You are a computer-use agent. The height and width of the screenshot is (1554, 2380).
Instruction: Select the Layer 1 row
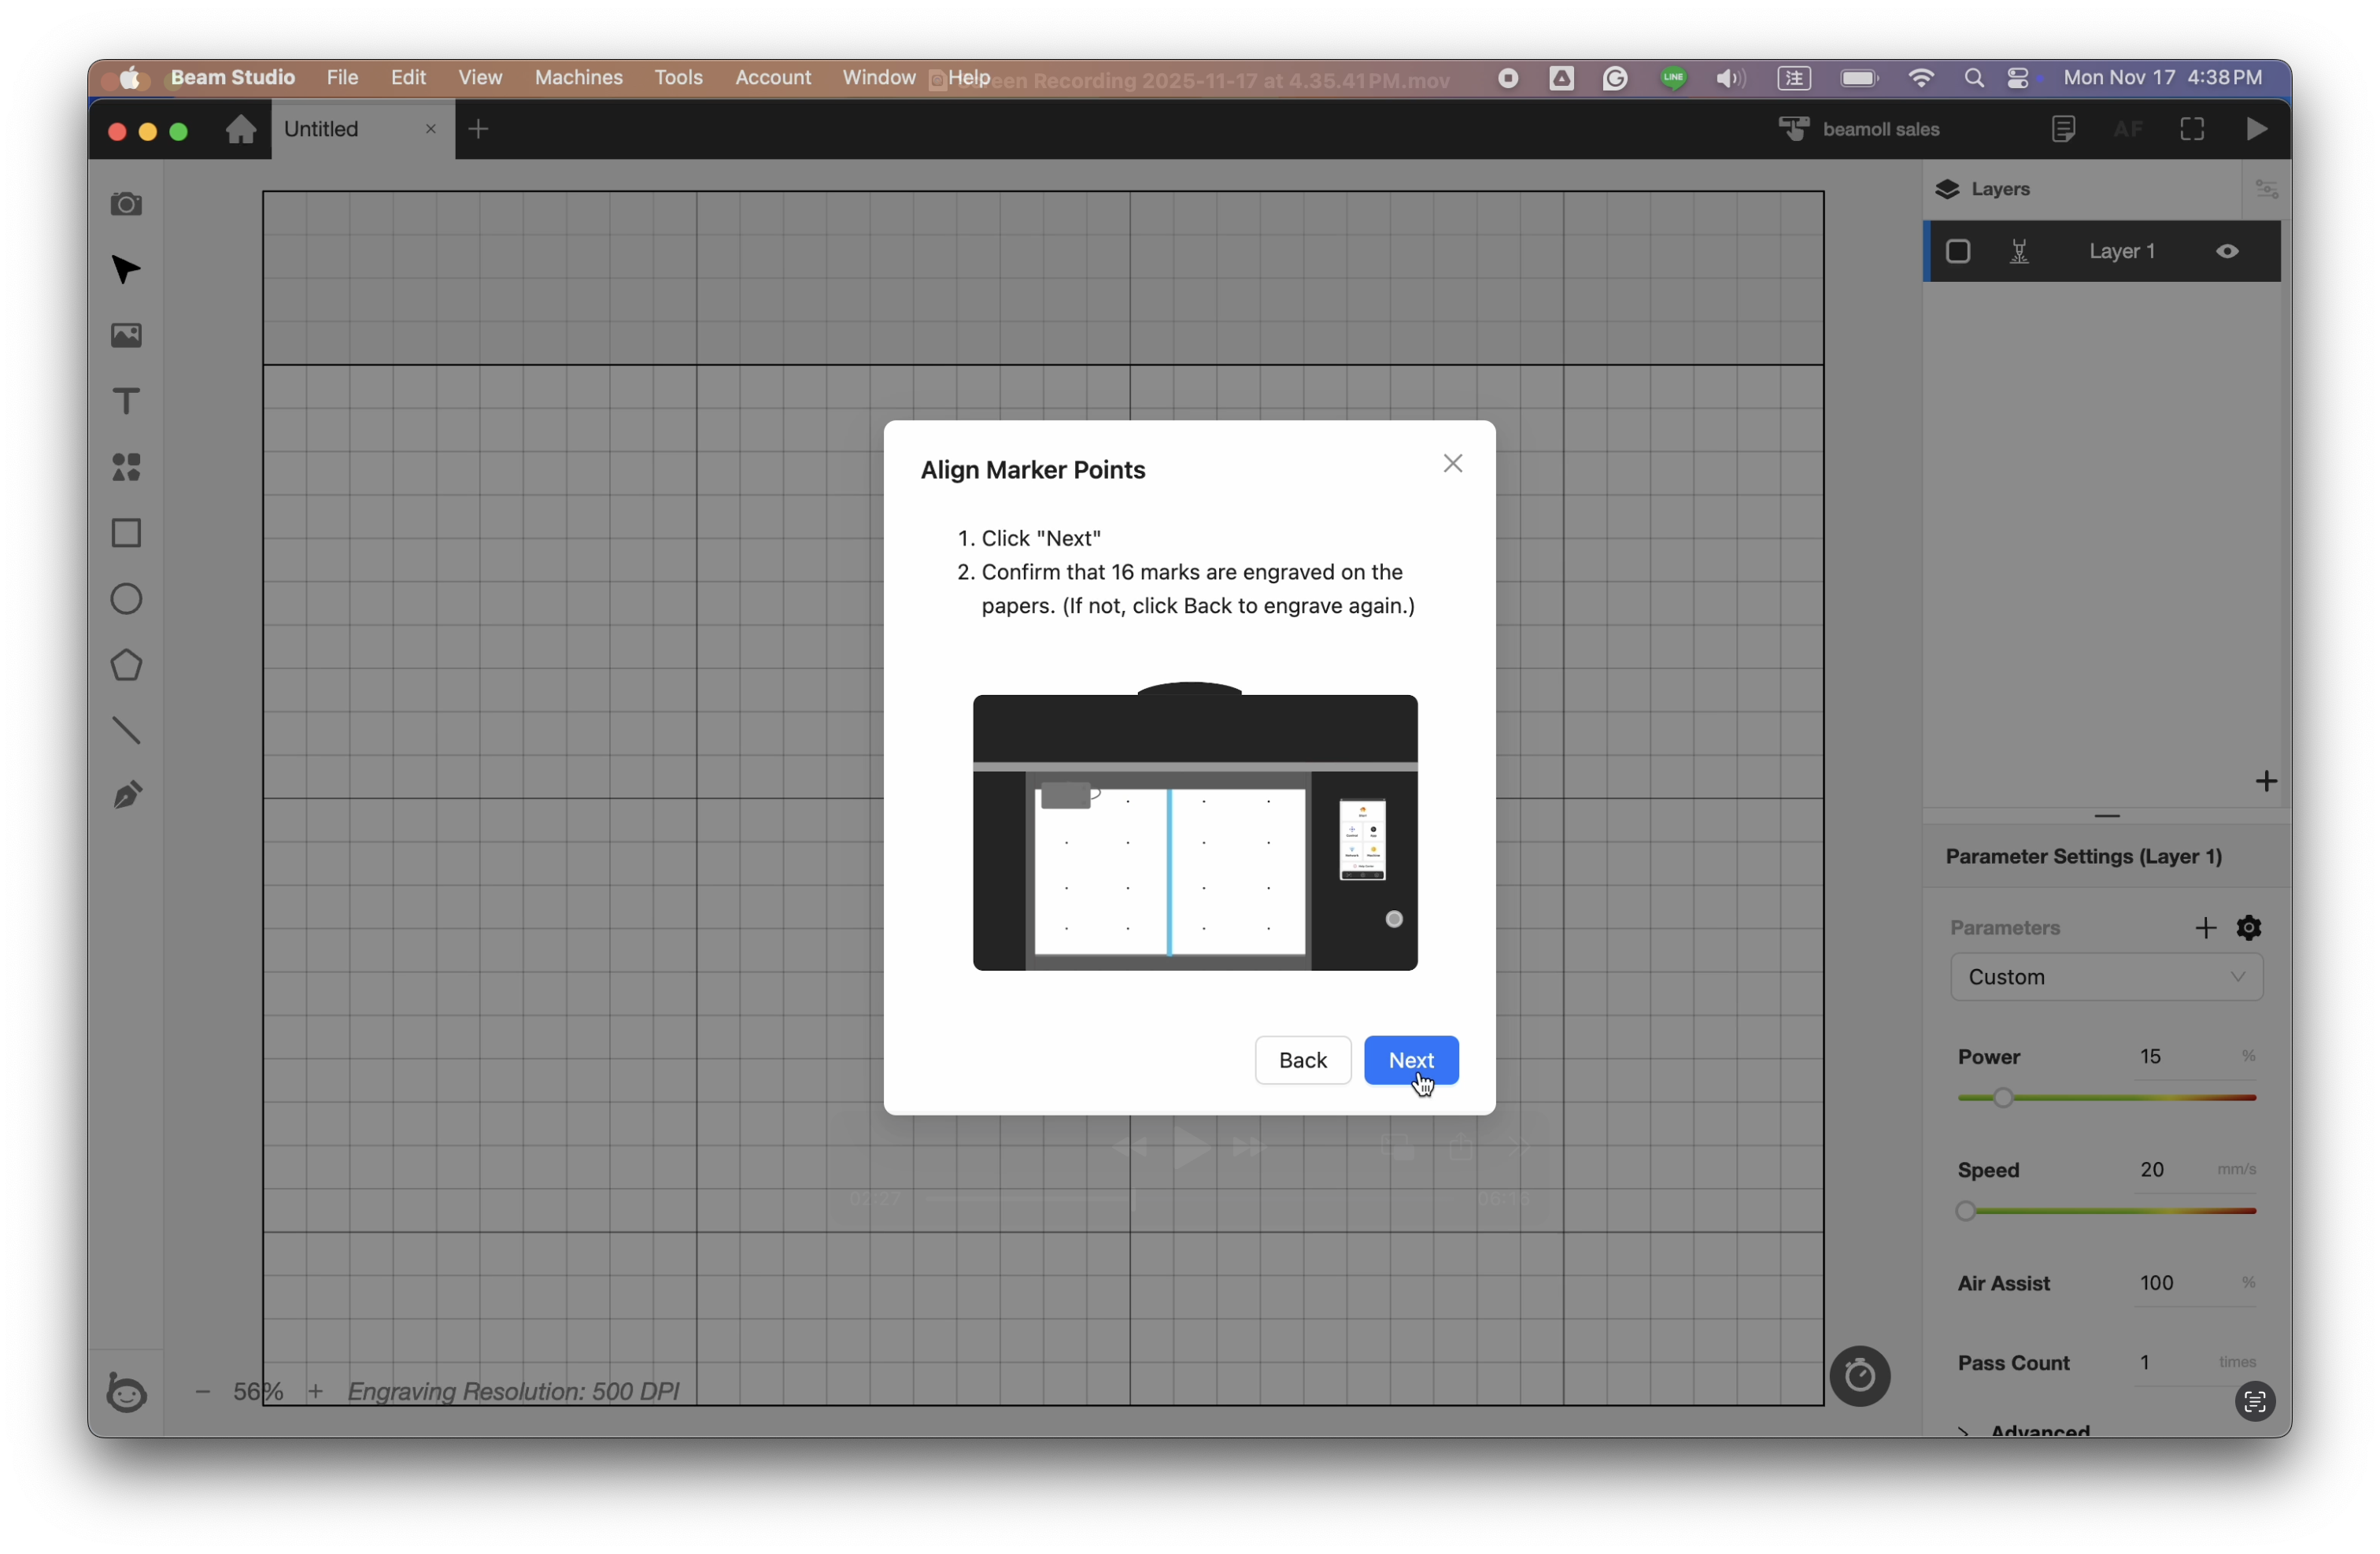[2101, 252]
